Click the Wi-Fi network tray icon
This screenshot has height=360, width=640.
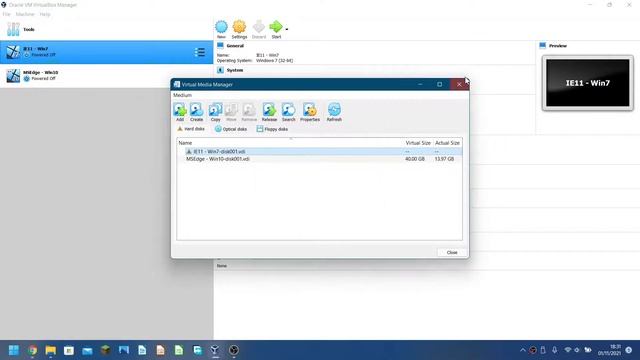click(x=567, y=350)
